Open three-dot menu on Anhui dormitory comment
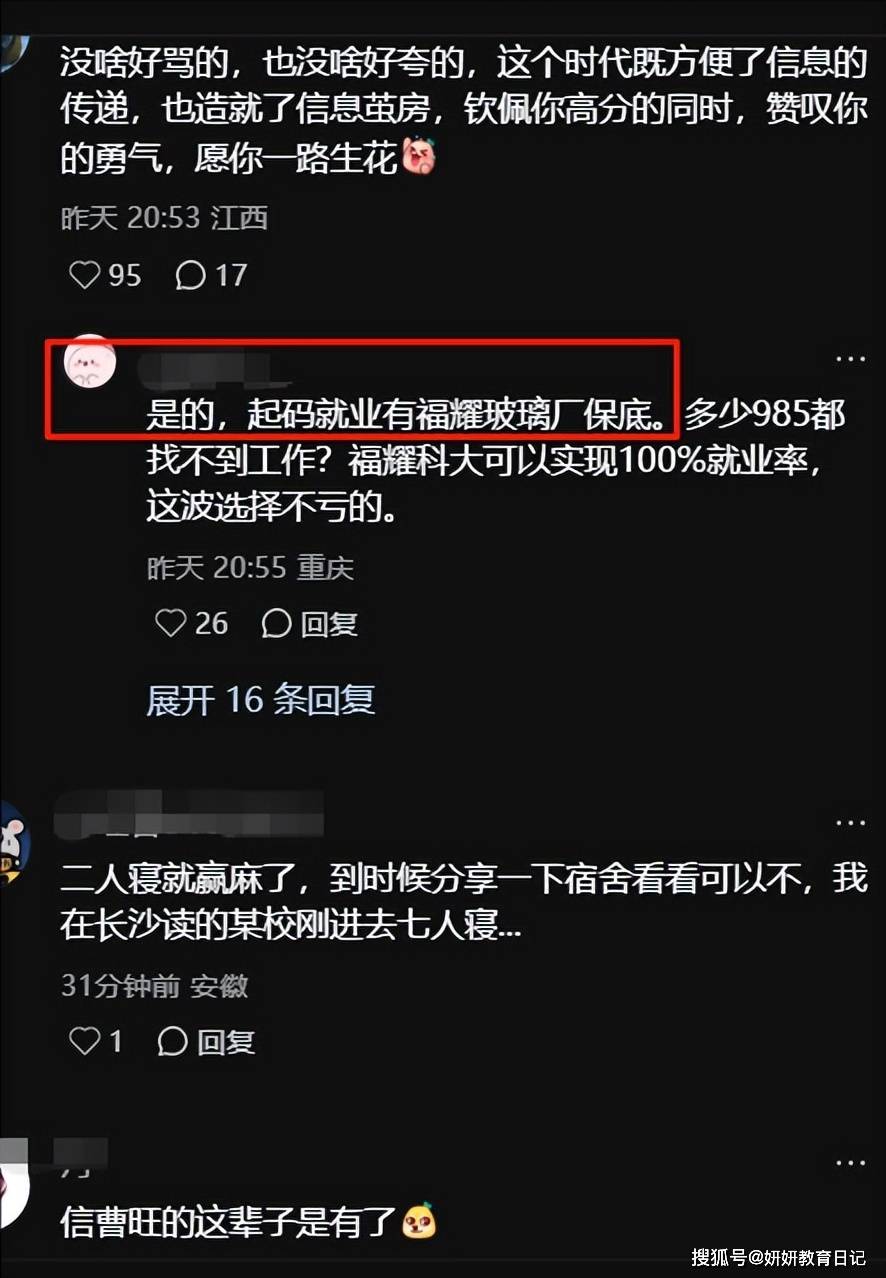The height and width of the screenshot is (1278, 886). 850,823
